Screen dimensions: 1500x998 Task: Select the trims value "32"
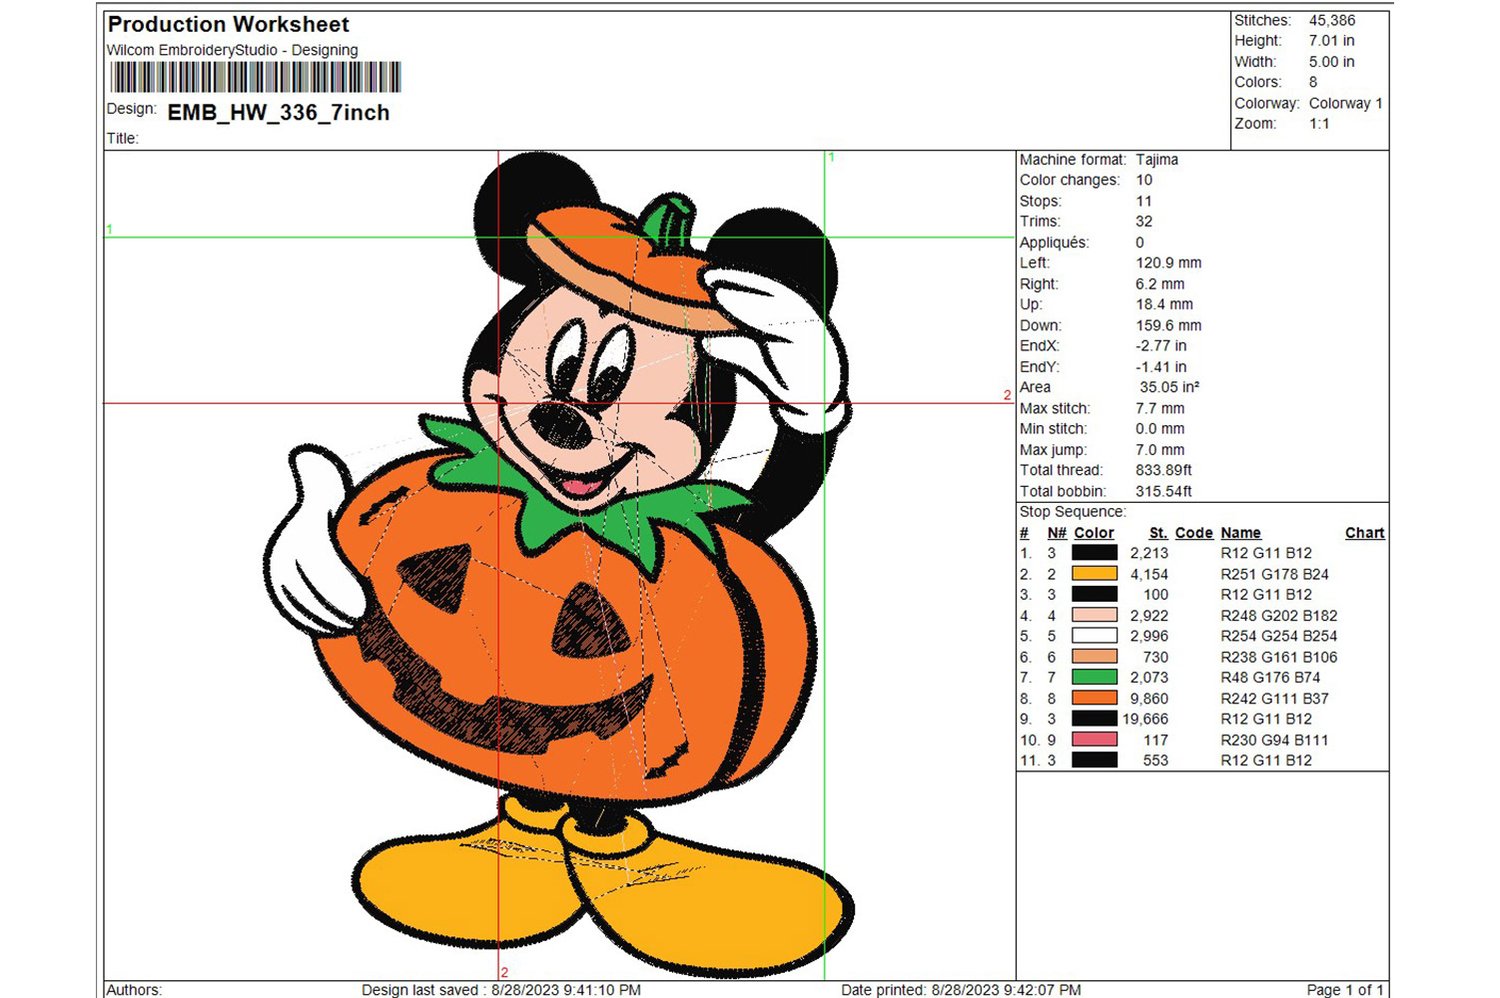(1144, 222)
